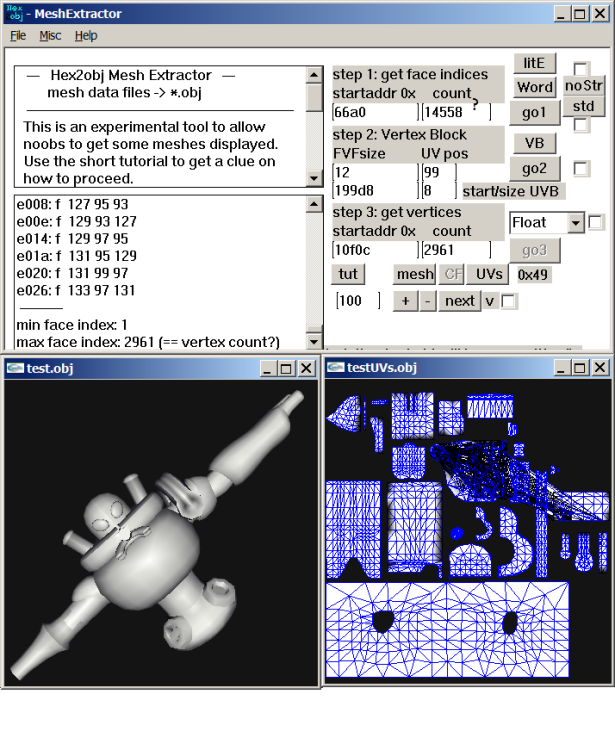Click the next button
Viewport: 615px width, 750px height.
[x=460, y=301]
